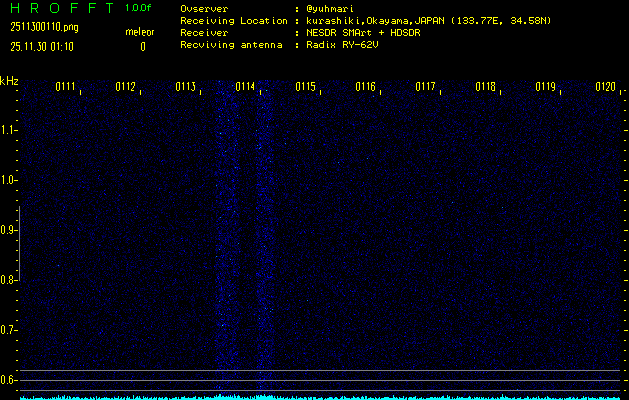Select the 0112 time tick
This screenshot has width=629, height=400.
pos(126,87)
